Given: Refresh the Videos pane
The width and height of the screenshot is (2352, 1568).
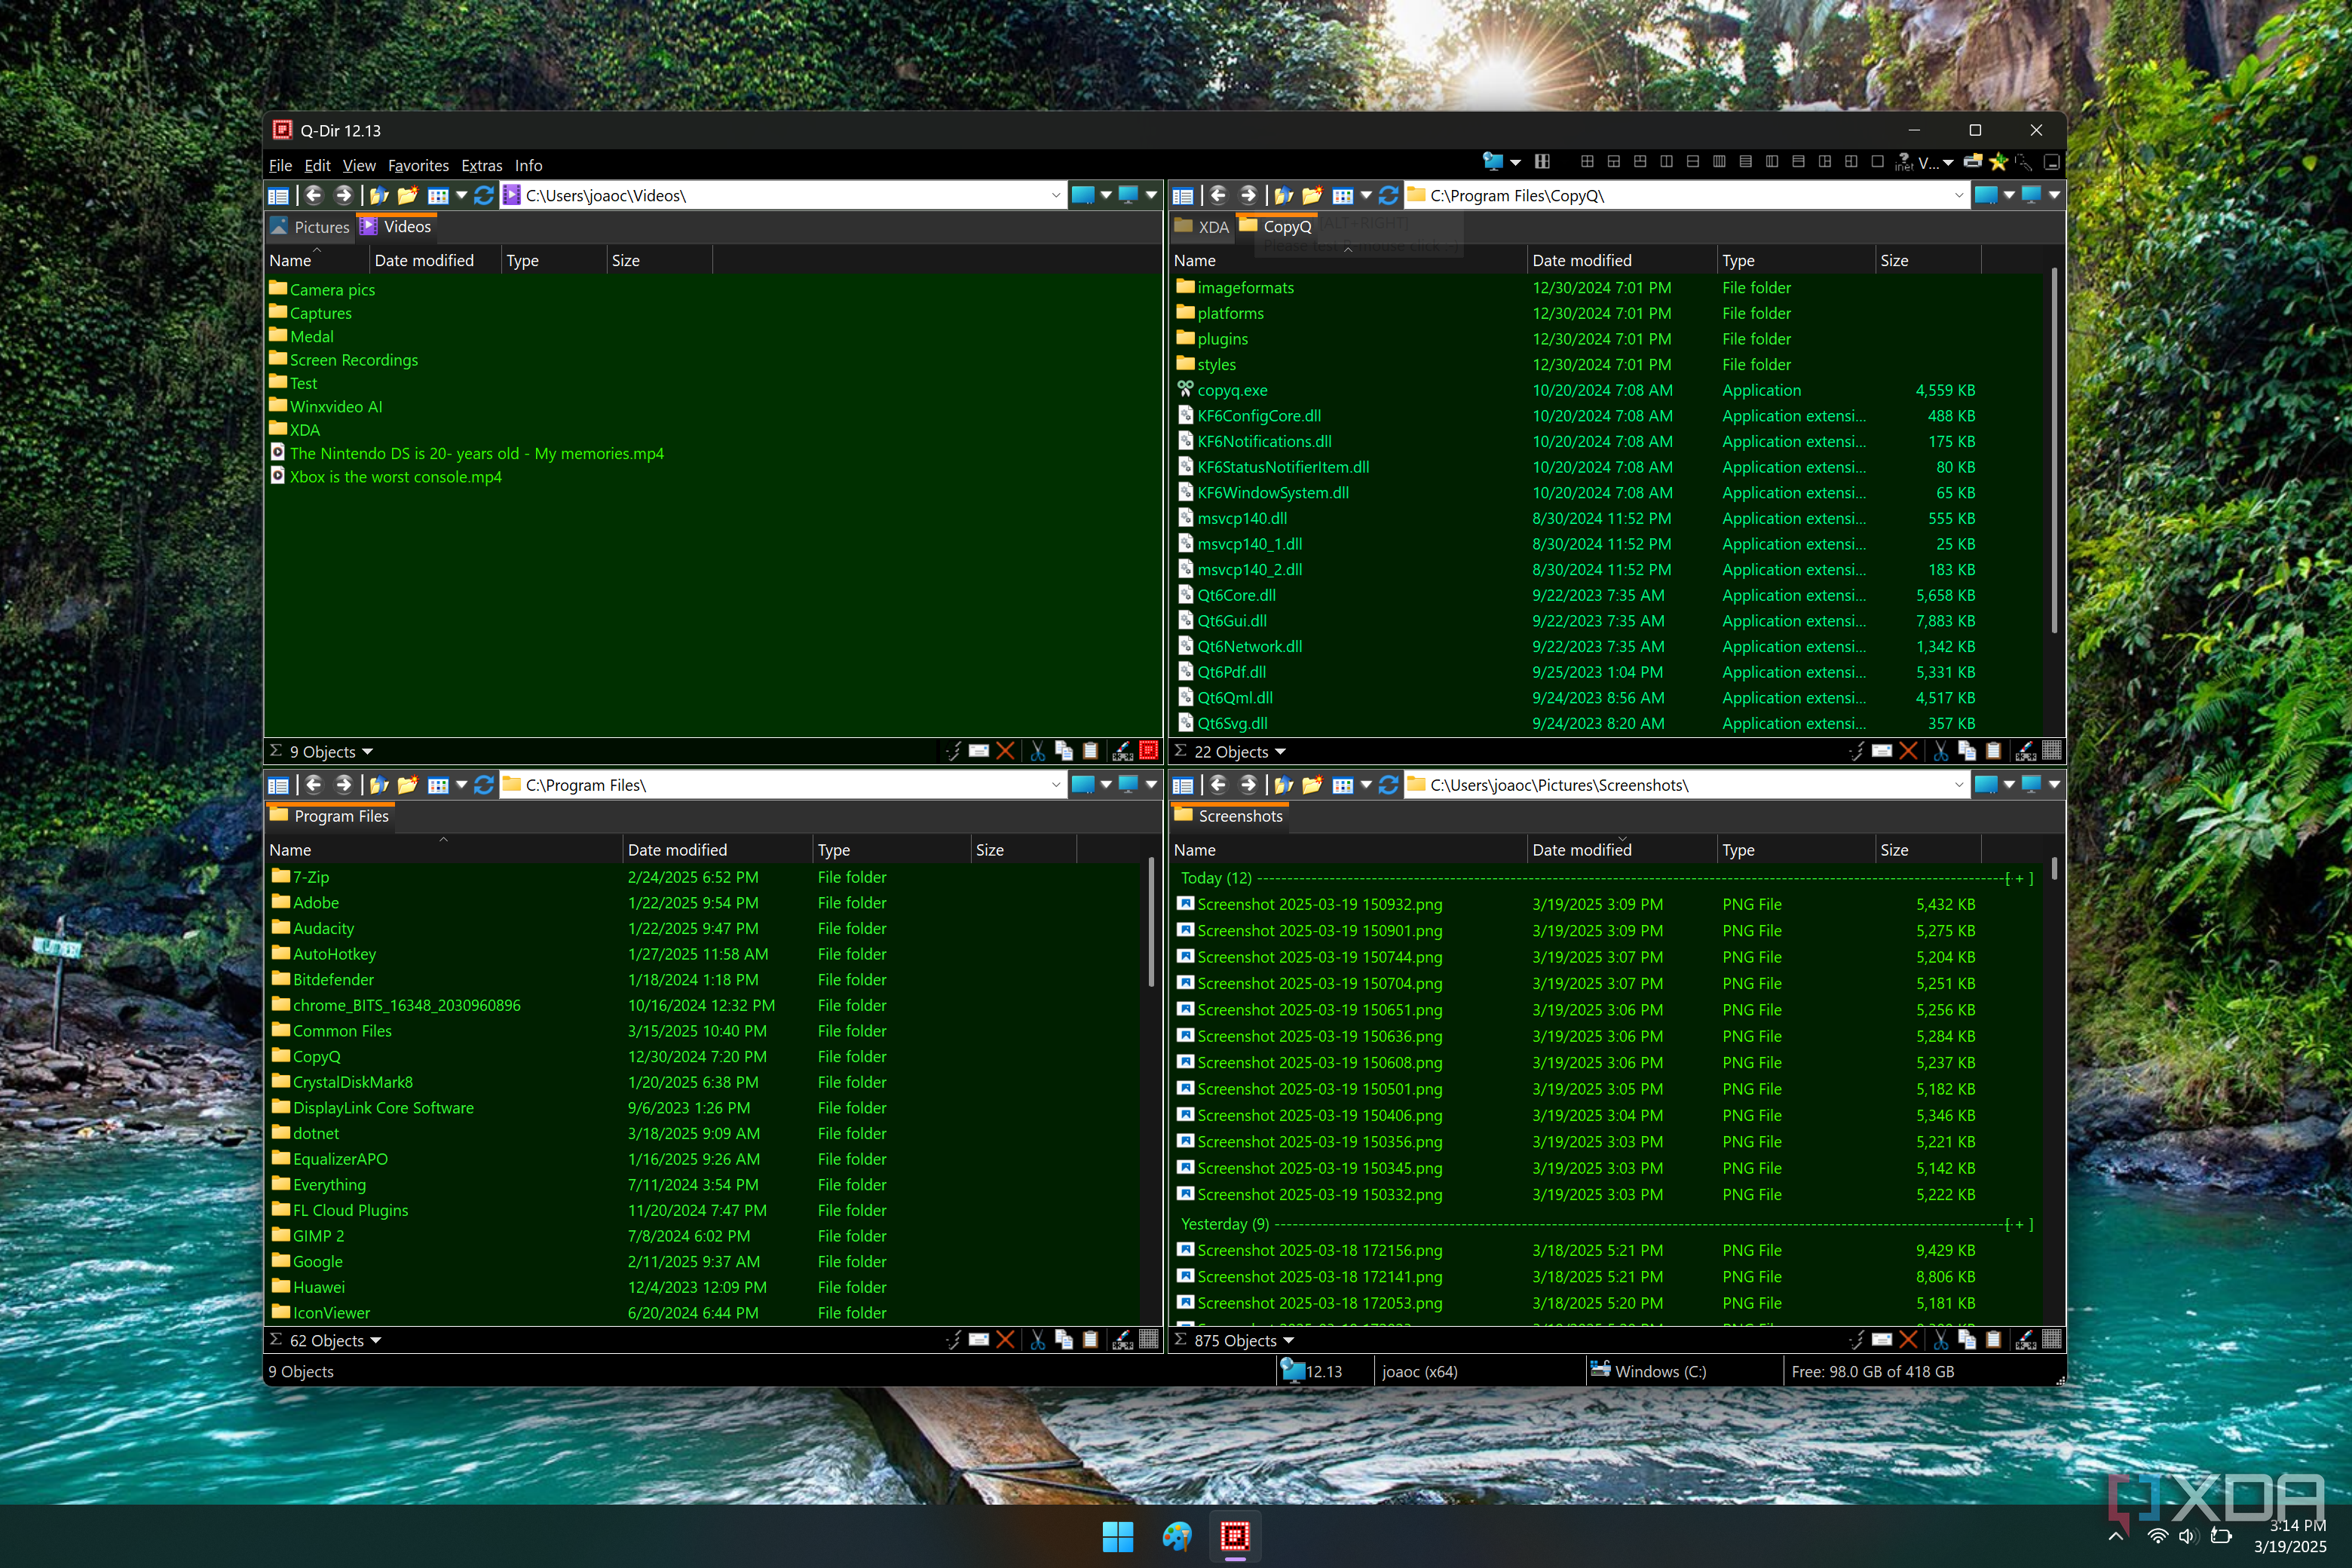Looking at the screenshot, I should tap(484, 195).
